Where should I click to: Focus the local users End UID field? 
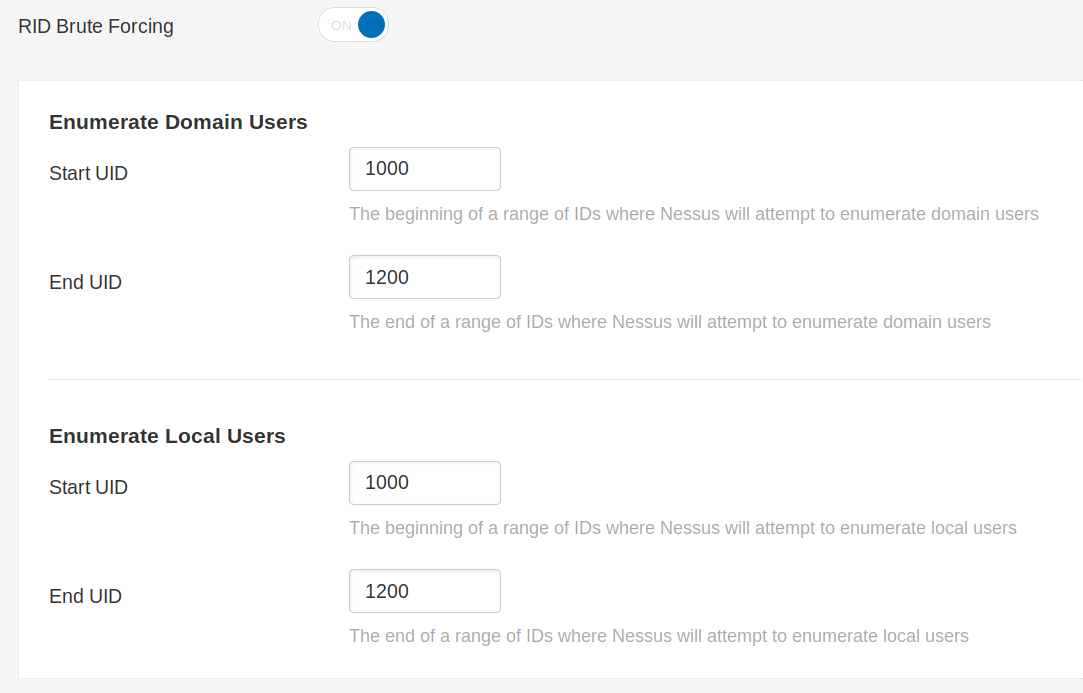(424, 591)
